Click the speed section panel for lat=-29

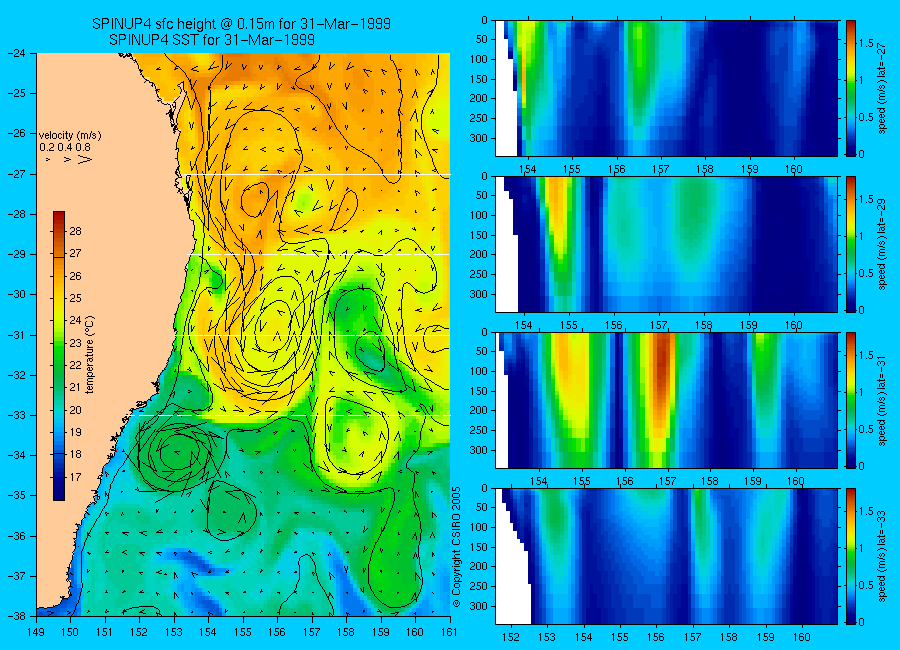(x=666, y=245)
